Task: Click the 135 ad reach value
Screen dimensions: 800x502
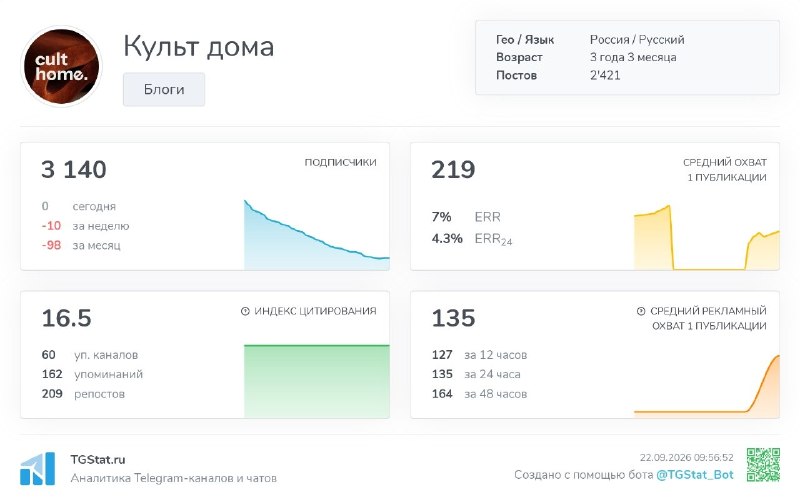Action: coord(453,318)
